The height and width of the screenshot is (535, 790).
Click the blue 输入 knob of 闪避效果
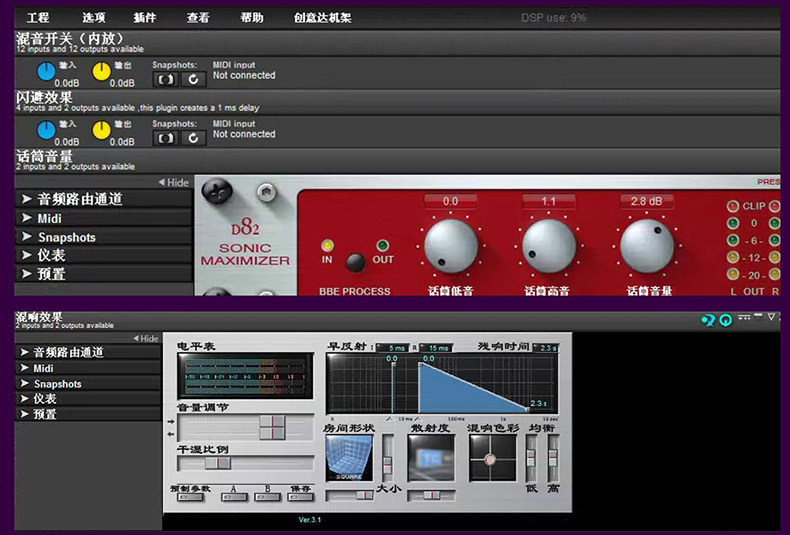[x=46, y=130]
